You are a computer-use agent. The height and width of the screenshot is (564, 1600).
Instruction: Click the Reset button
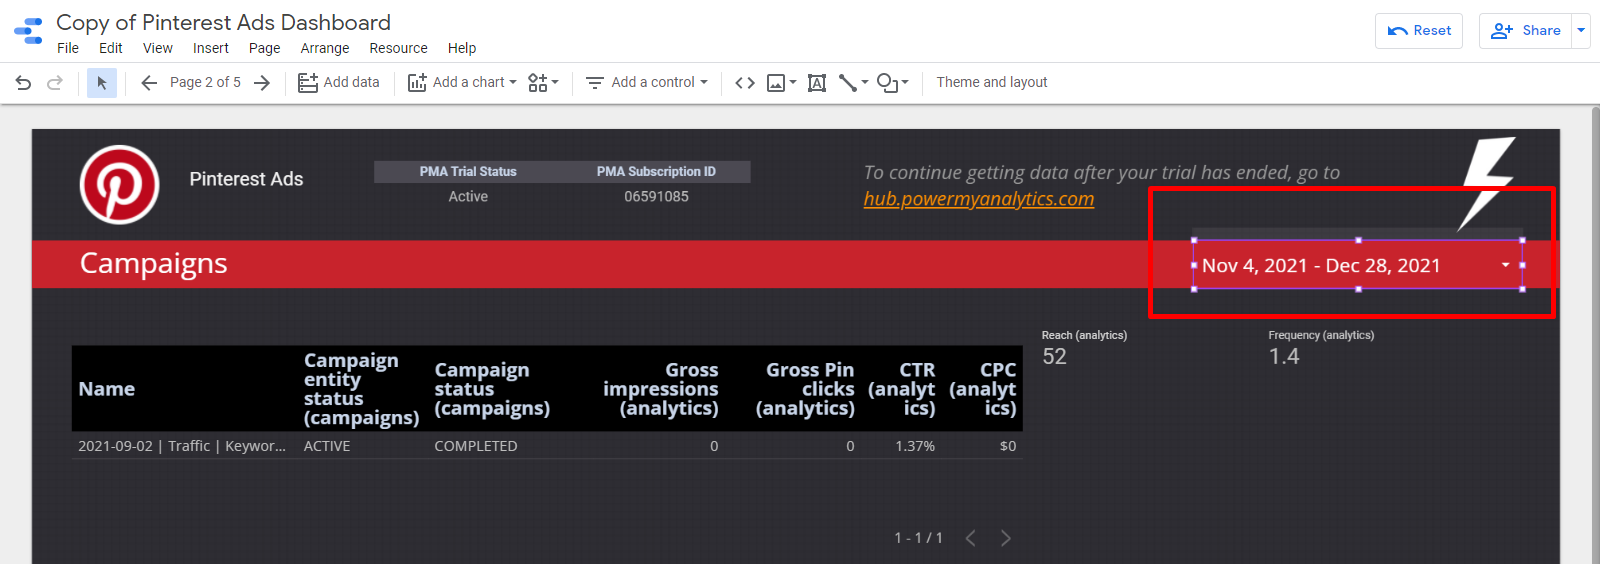(1419, 31)
